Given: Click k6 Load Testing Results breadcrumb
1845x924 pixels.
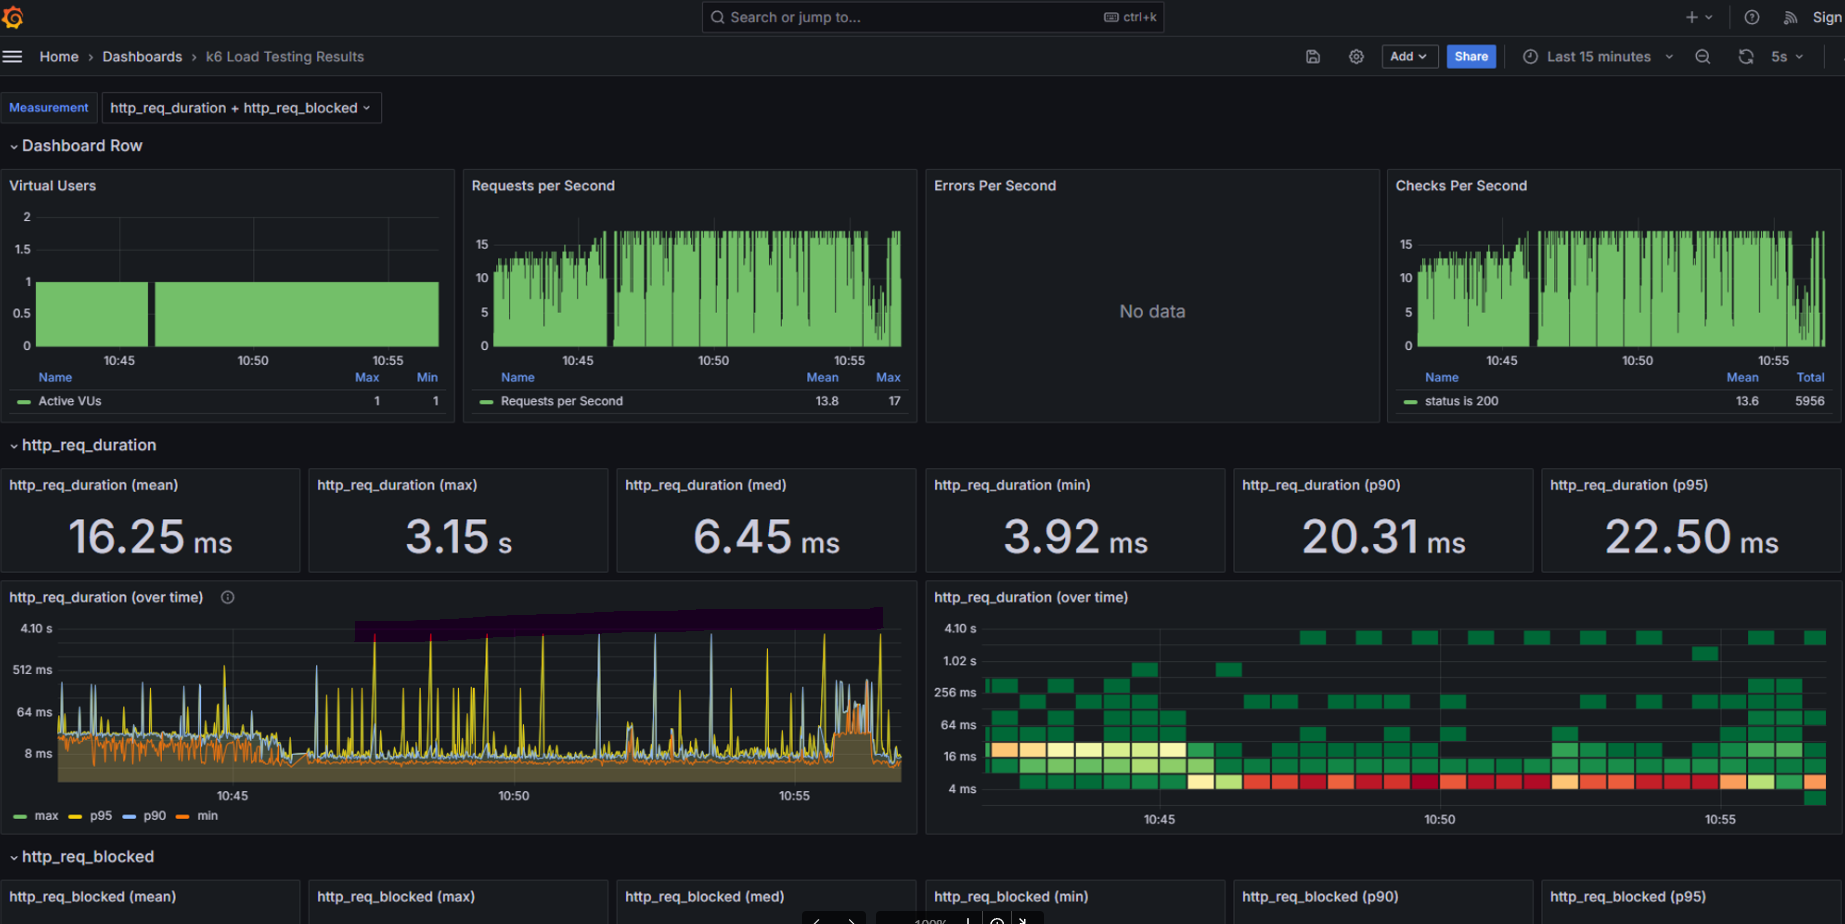Looking at the screenshot, I should coord(285,57).
